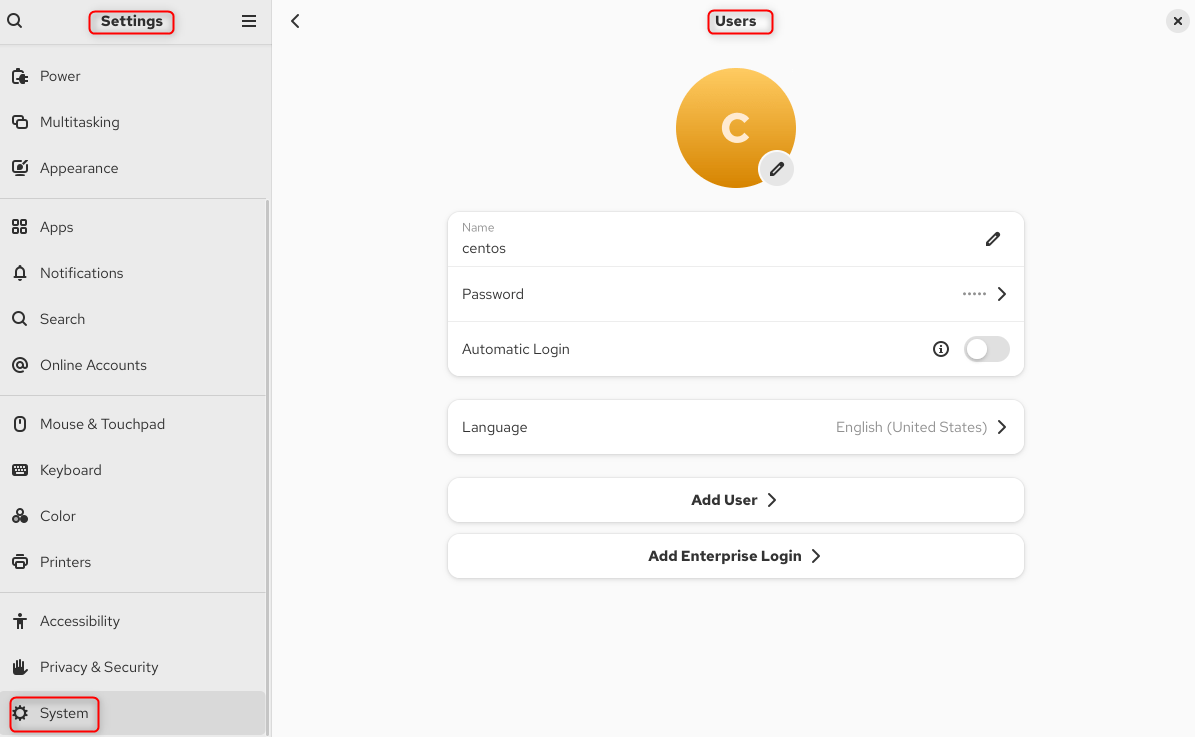Click the sidebar vertical scrollbar
This screenshot has width=1195, height=737.
coord(267,450)
